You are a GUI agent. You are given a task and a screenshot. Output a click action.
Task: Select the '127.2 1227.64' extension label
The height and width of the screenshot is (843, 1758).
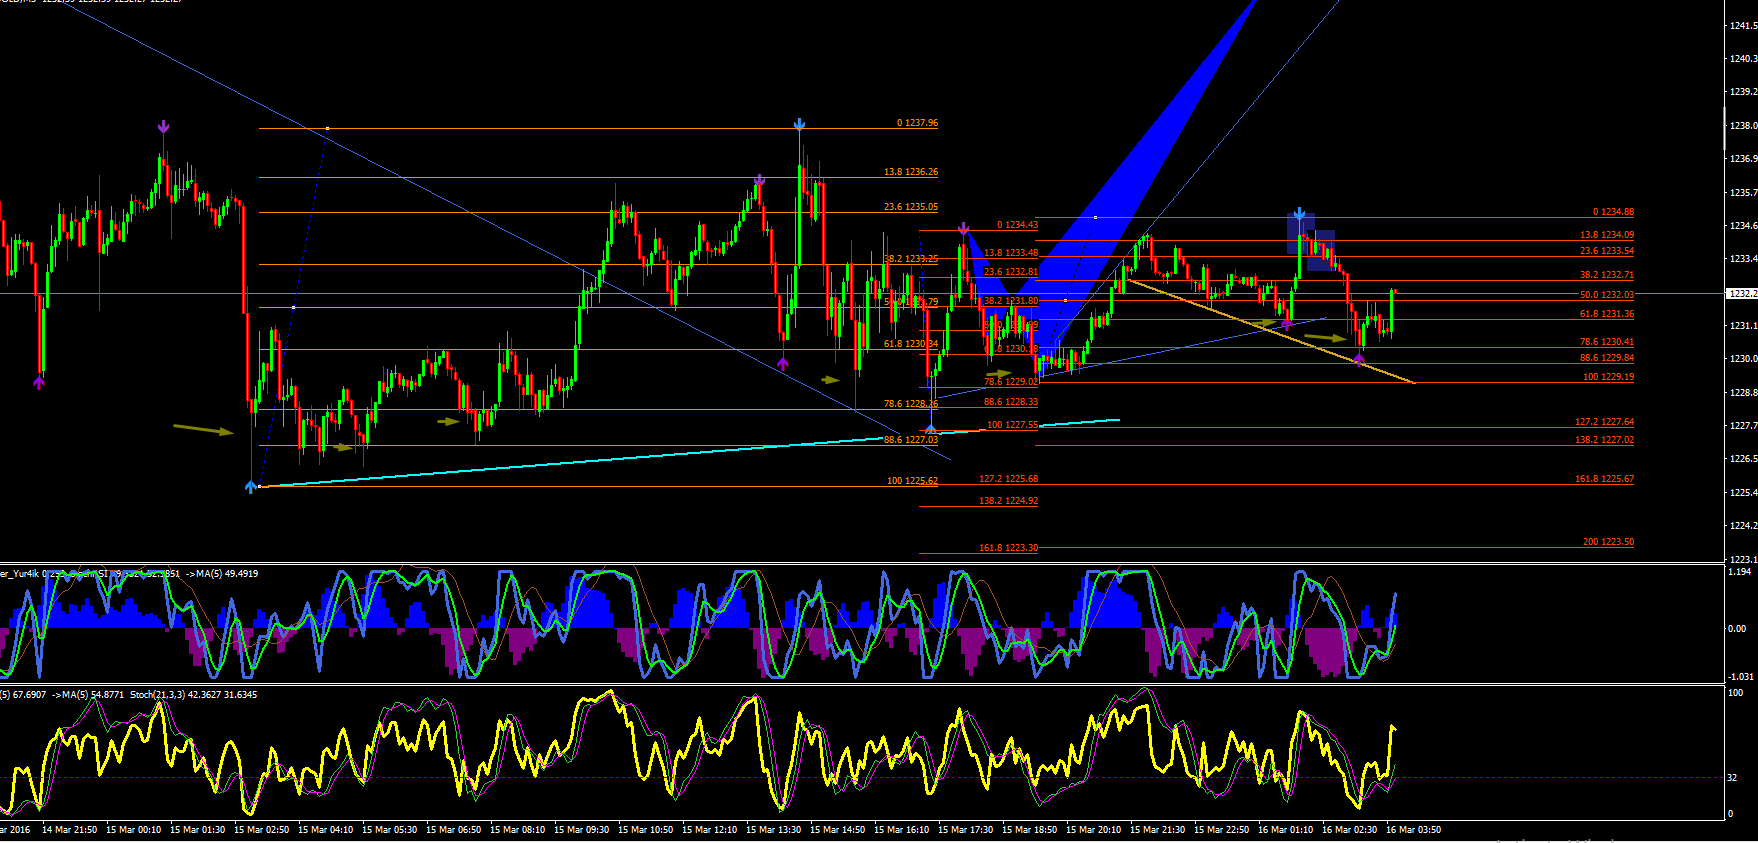[1604, 422]
